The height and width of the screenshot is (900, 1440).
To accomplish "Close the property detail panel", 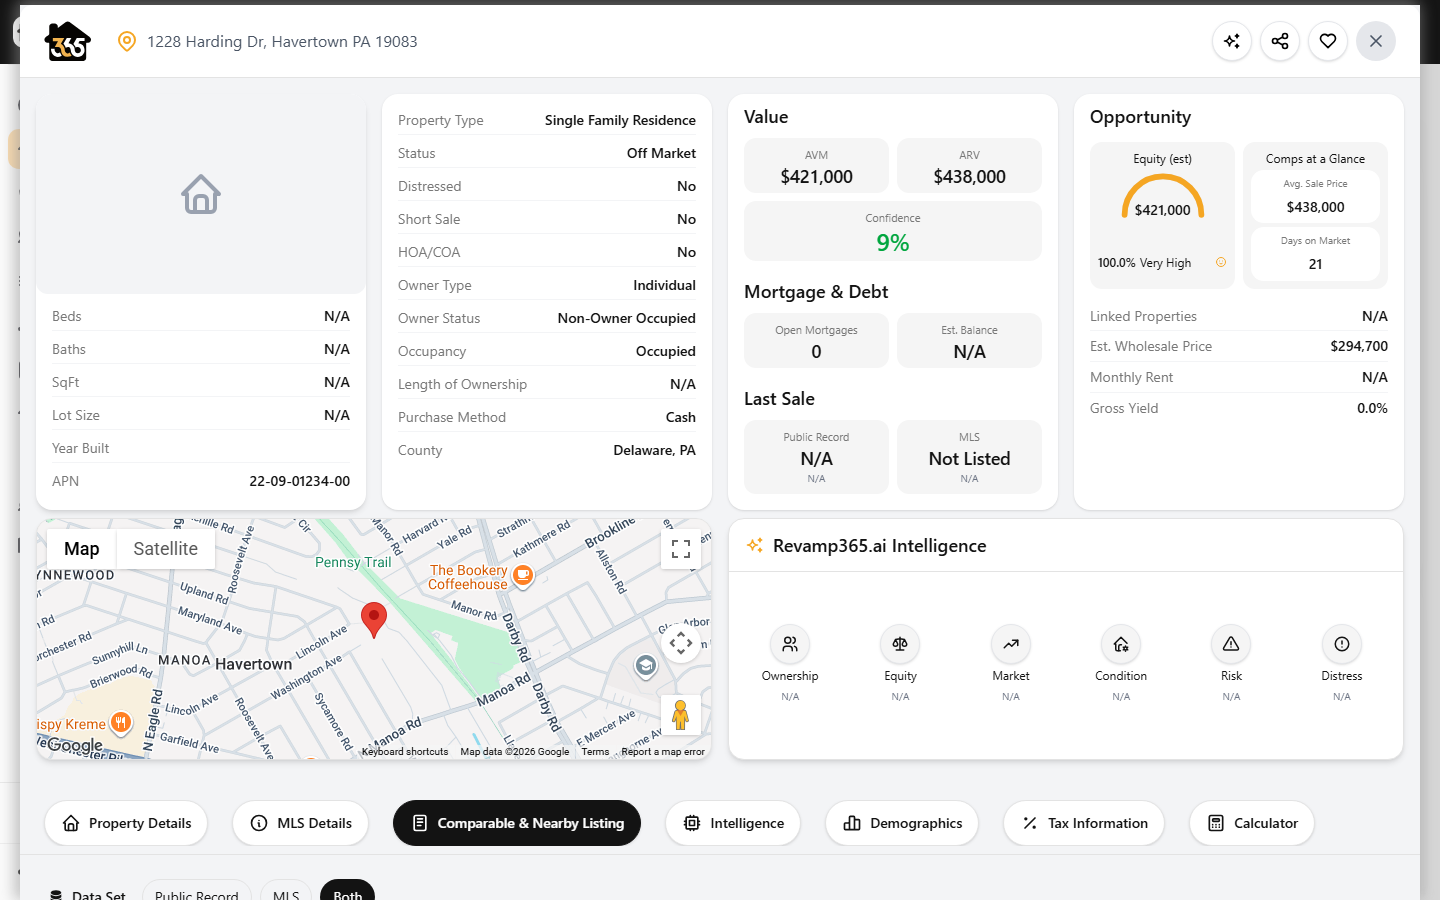I will point(1376,41).
